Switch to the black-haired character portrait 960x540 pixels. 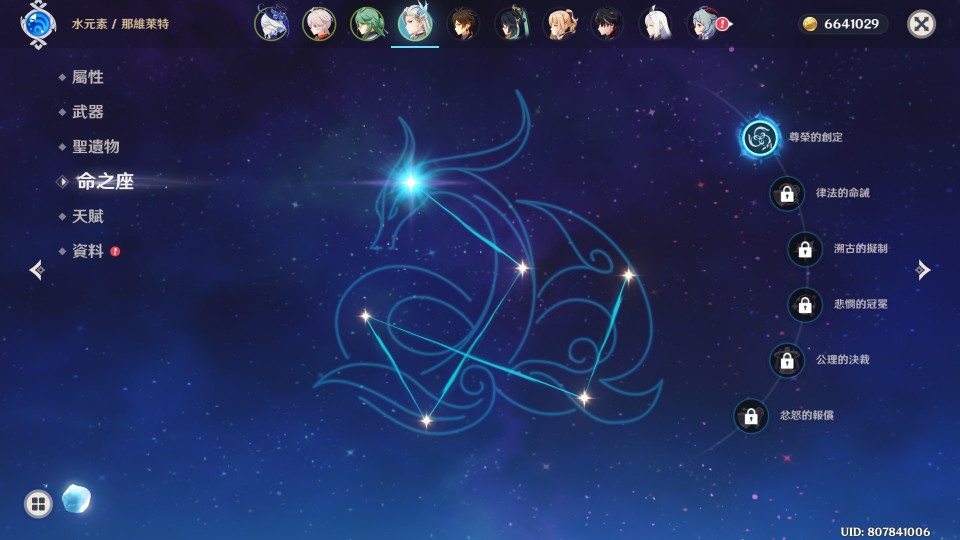pos(607,23)
